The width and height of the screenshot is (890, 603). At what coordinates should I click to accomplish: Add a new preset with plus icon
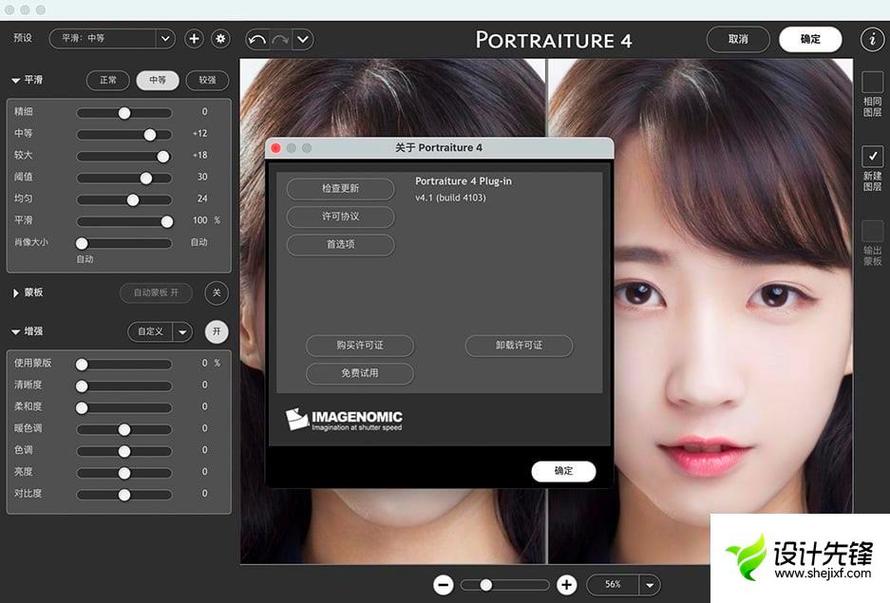click(x=194, y=39)
